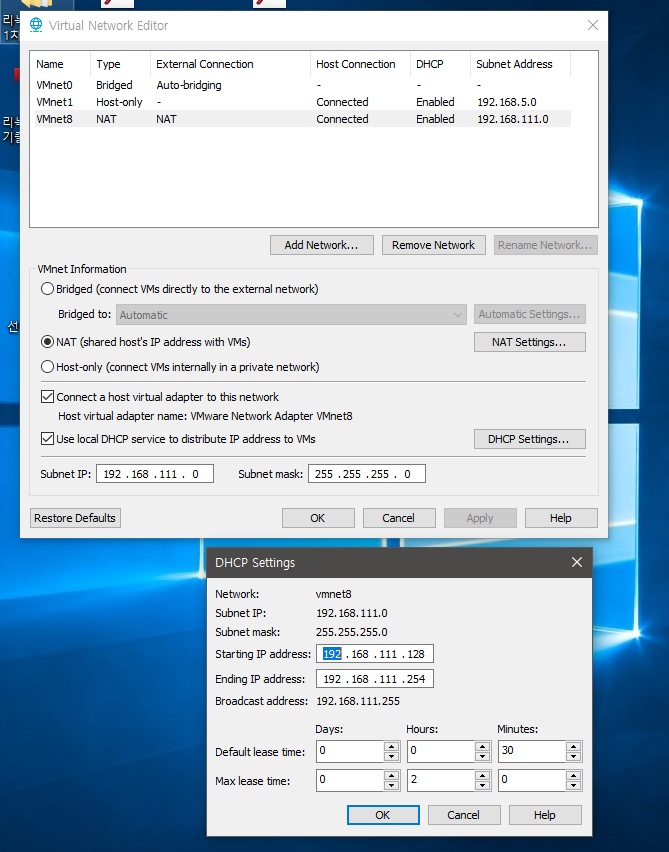669x852 pixels.
Task: Open Automatic Settings dialog
Action: coord(529,314)
